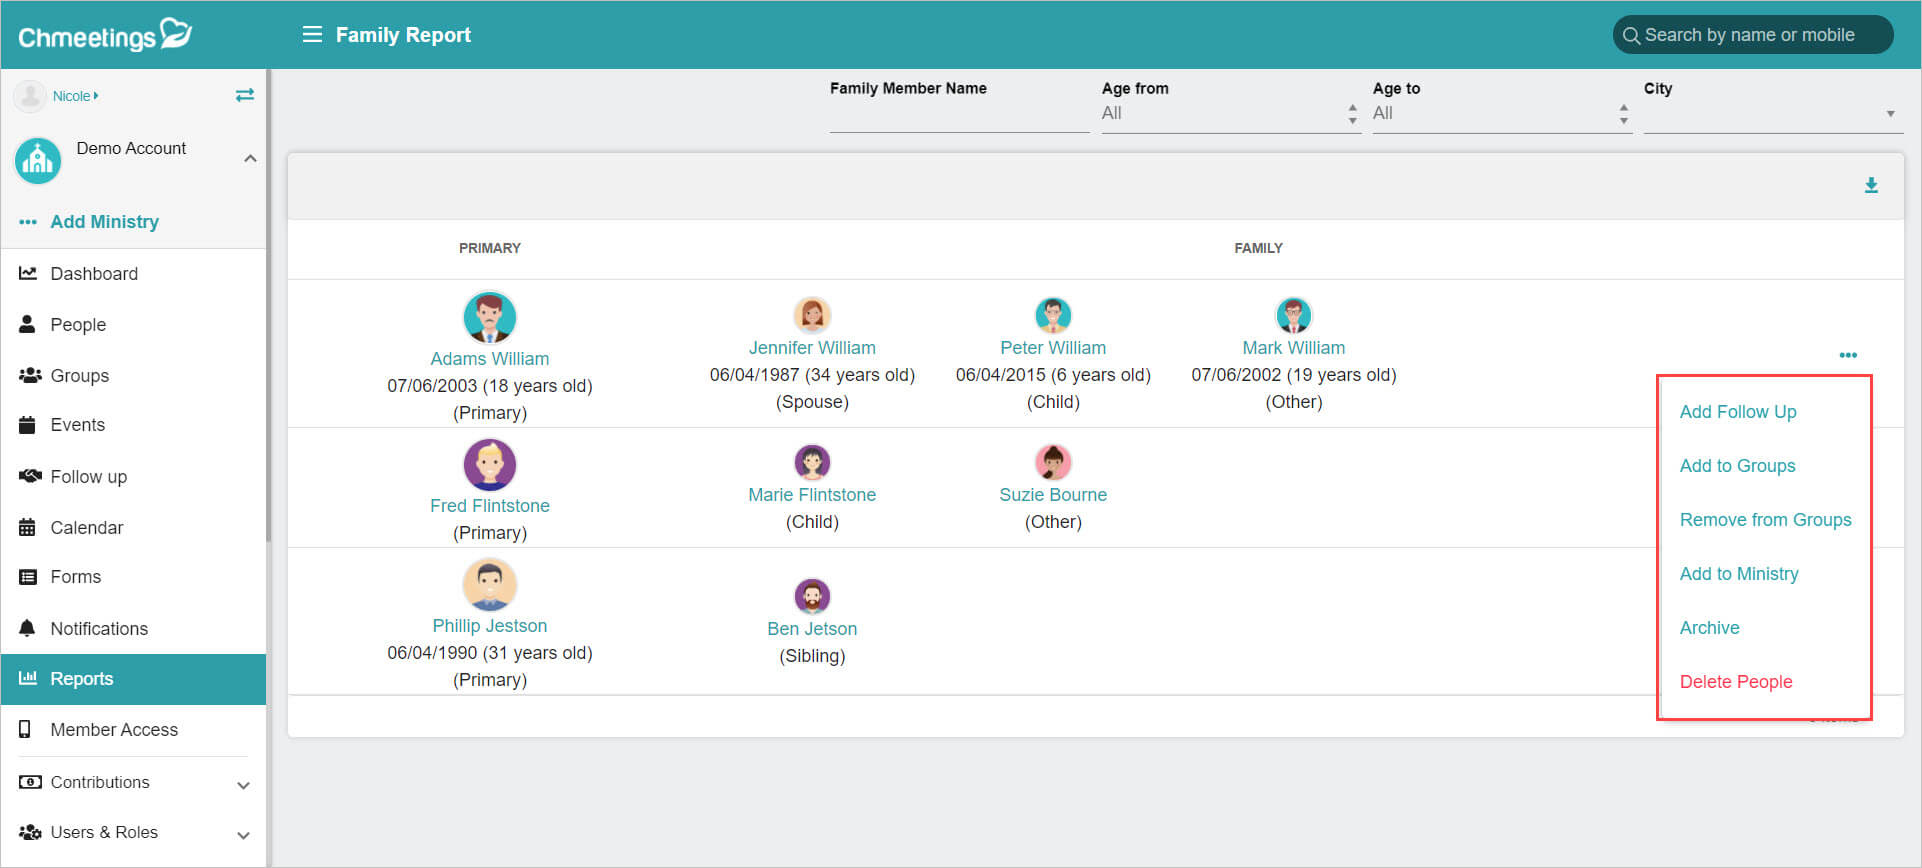
Task: Click the Events calendar icon
Action: tap(28, 424)
